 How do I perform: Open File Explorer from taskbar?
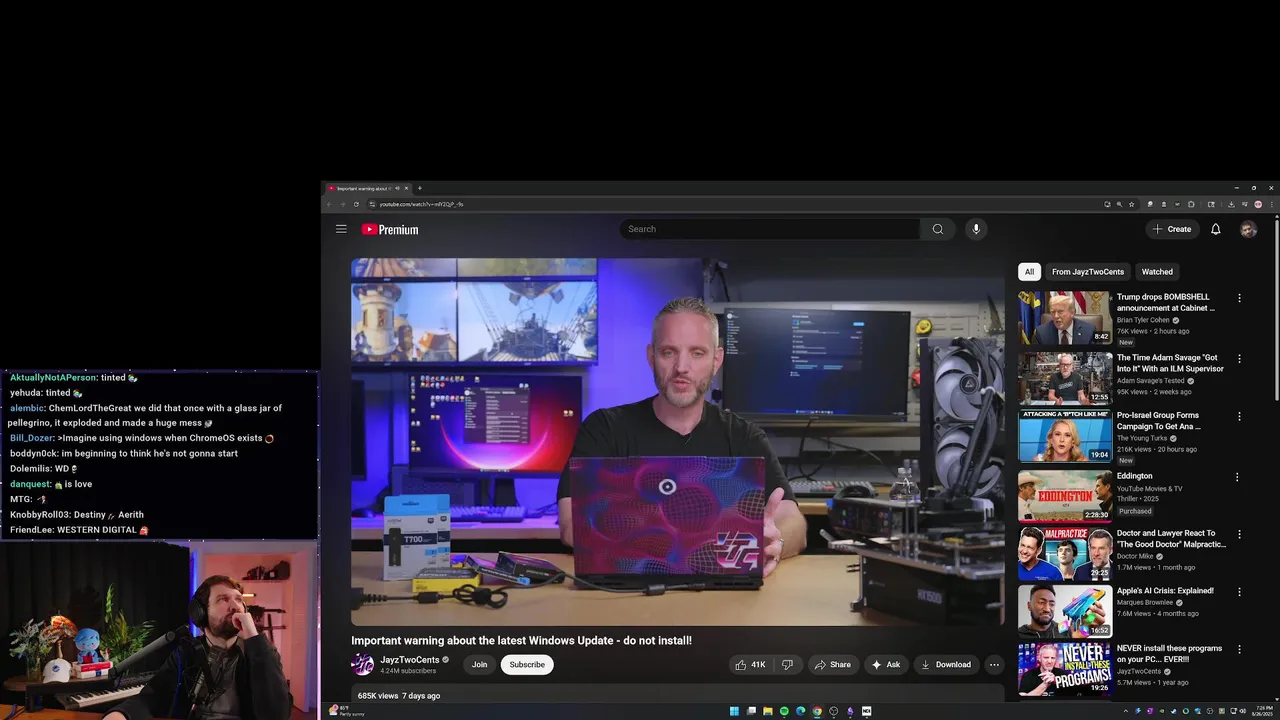pyautogui.click(x=767, y=711)
